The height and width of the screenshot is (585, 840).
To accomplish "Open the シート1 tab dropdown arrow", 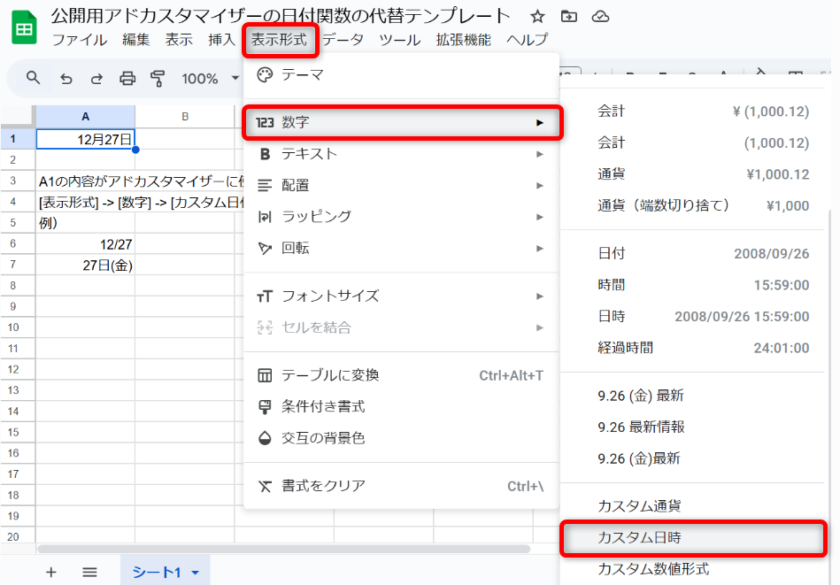I will pyautogui.click(x=195, y=573).
